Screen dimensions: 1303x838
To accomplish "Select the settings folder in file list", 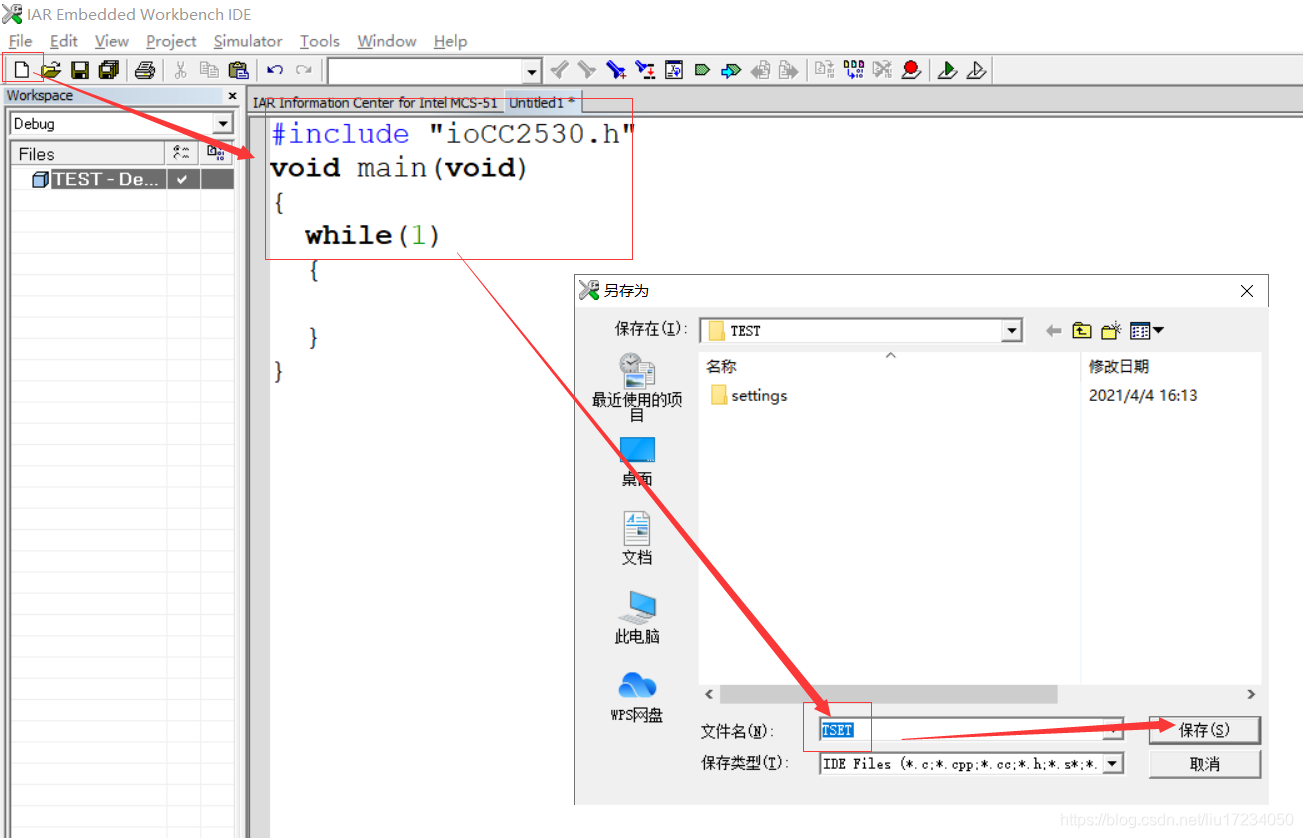I will click(x=749, y=396).
